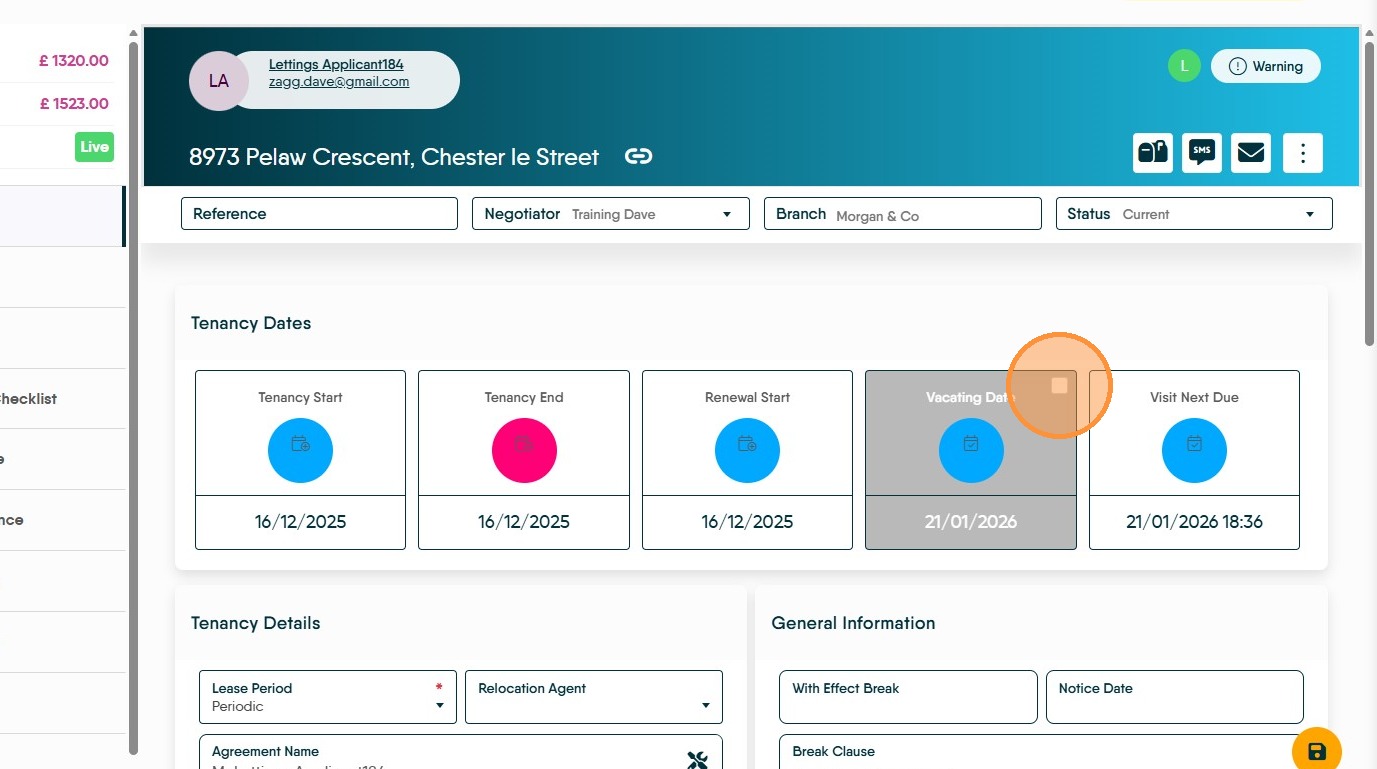Click the tools icon in Agreement Name
This screenshot has height=769, width=1377.
698,760
